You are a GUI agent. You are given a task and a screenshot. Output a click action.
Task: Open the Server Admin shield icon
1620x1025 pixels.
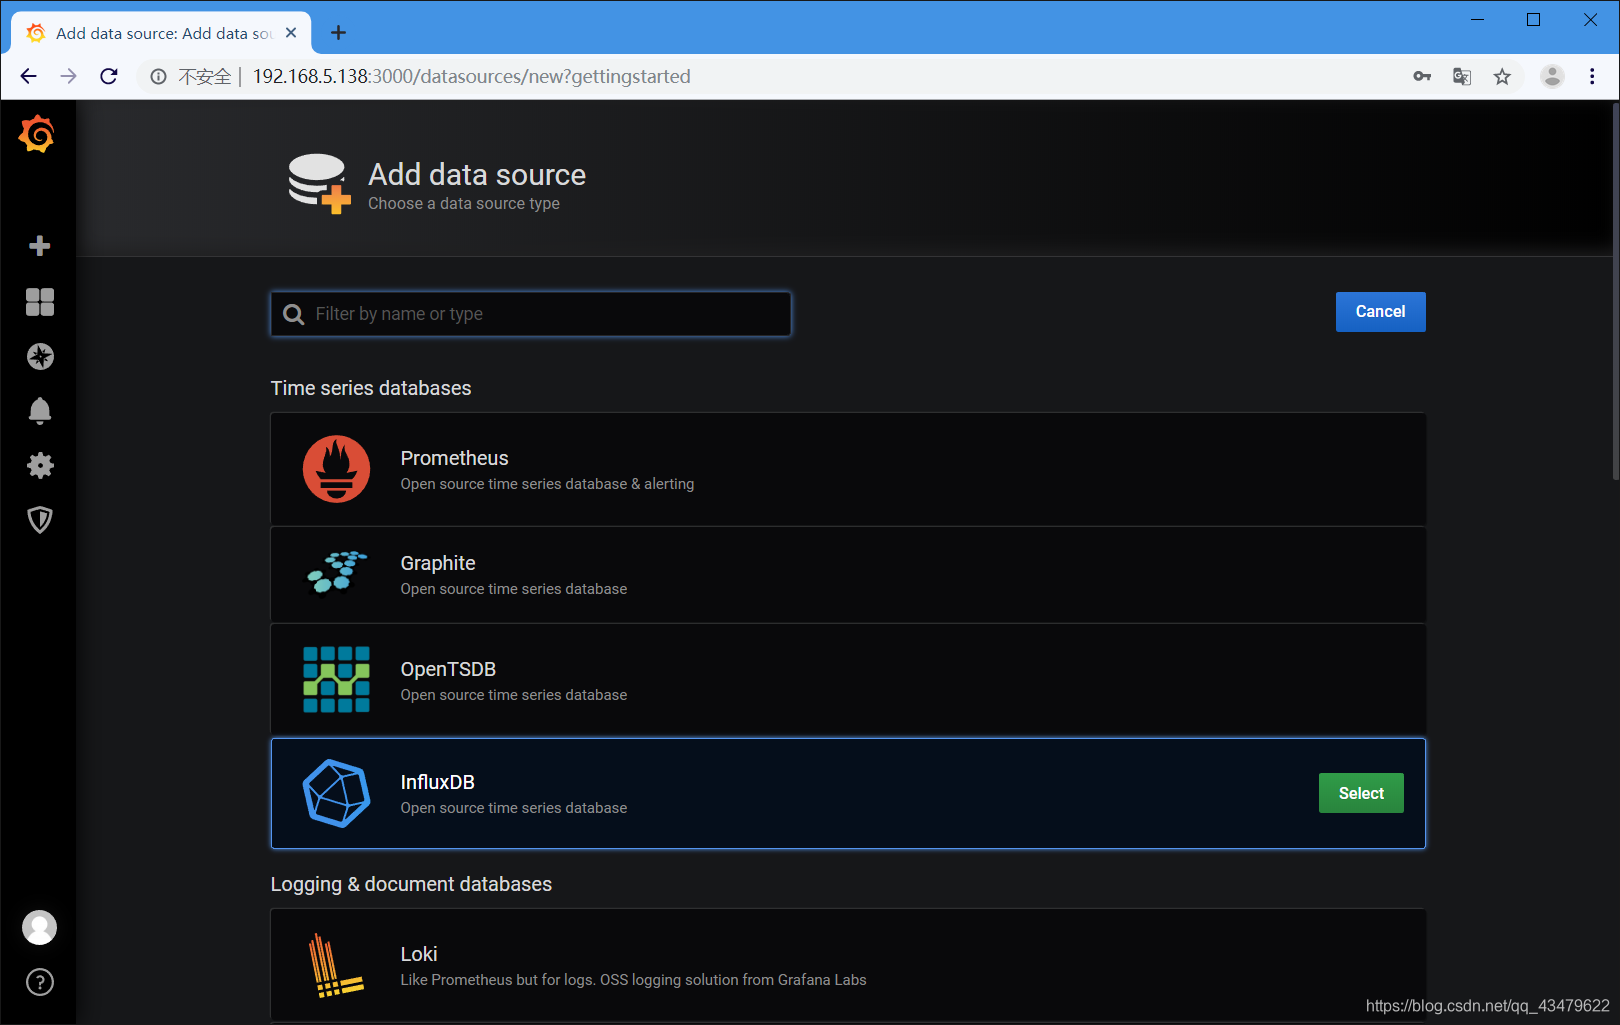click(x=40, y=520)
